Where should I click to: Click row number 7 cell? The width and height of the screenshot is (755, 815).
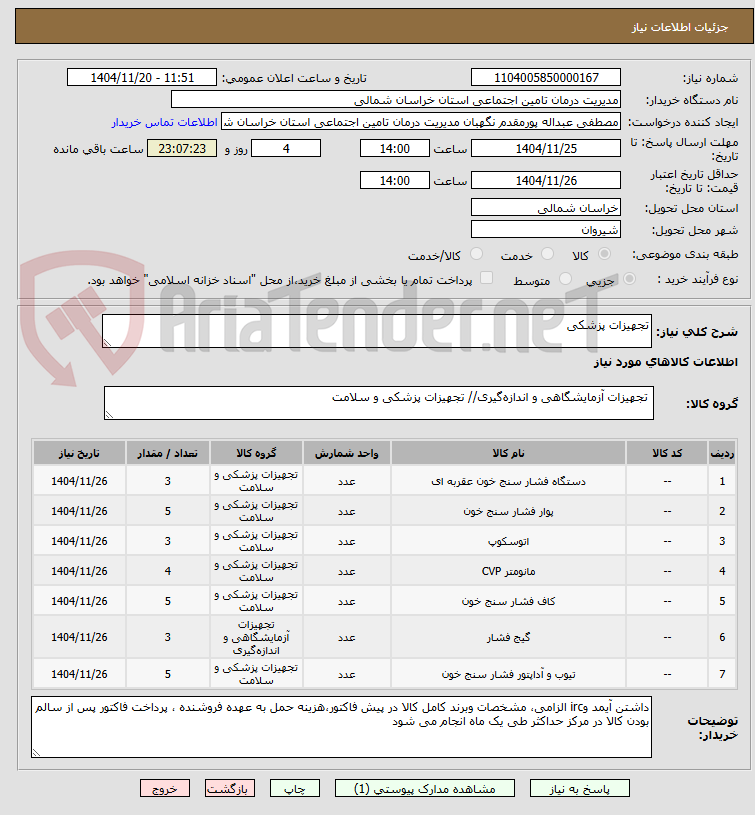tap(722, 674)
